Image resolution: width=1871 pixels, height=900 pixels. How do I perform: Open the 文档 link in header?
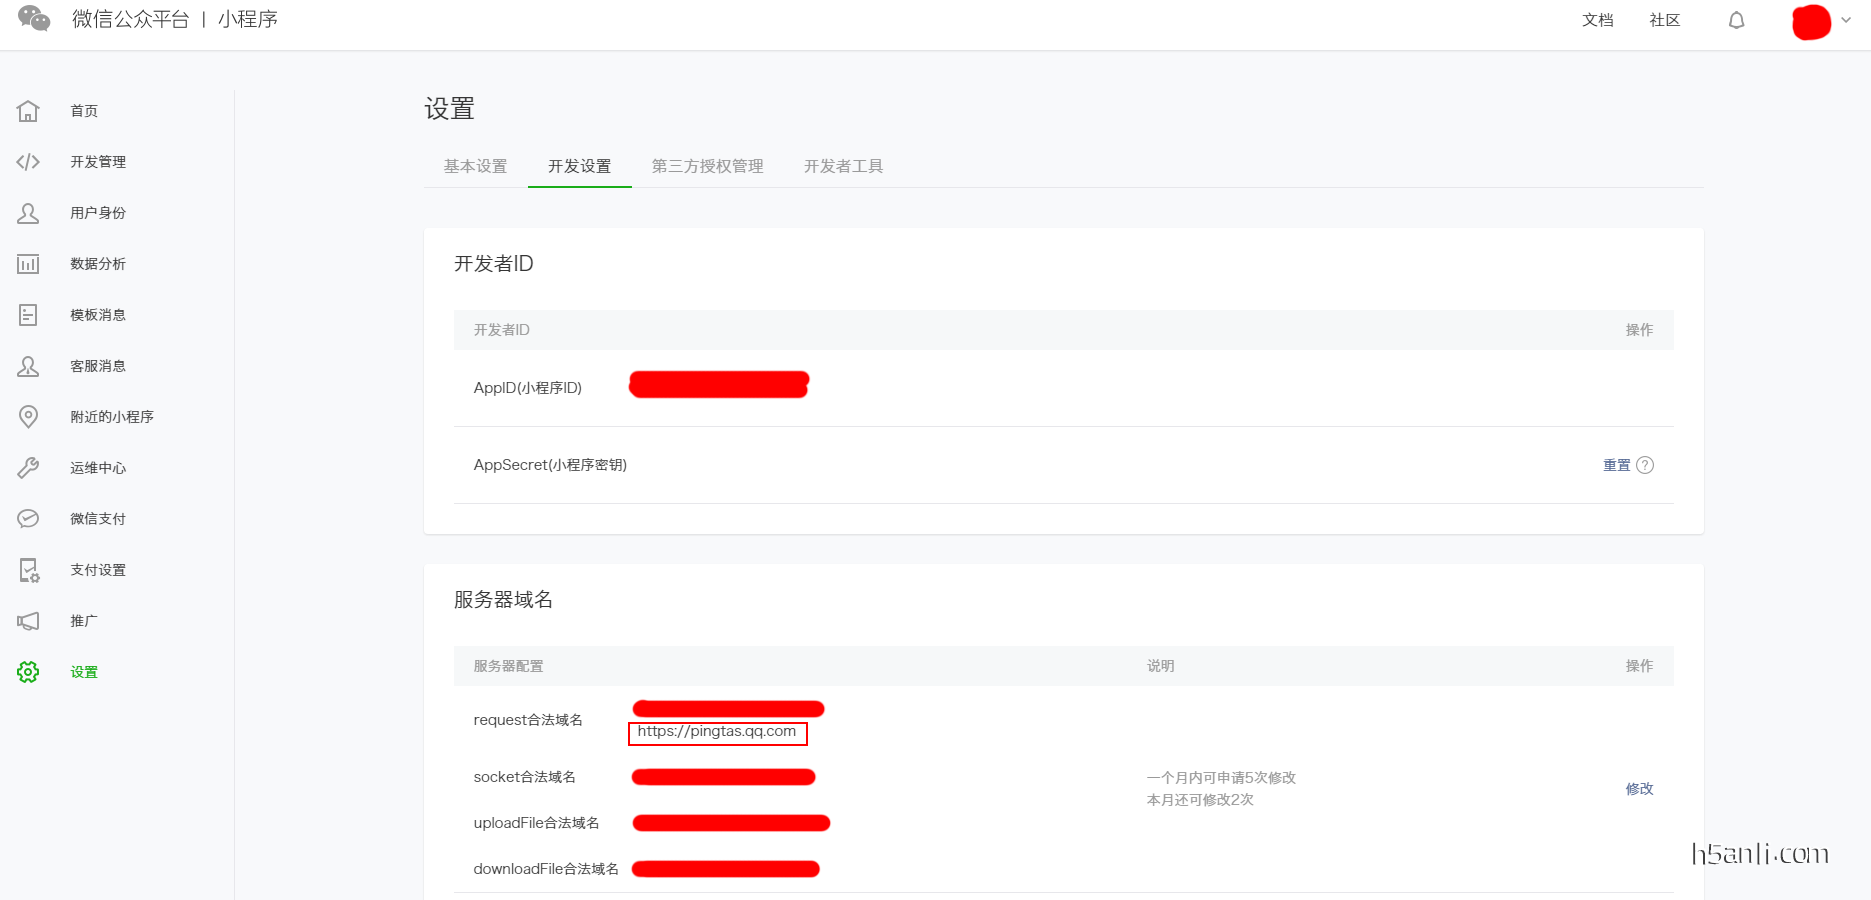click(1597, 20)
